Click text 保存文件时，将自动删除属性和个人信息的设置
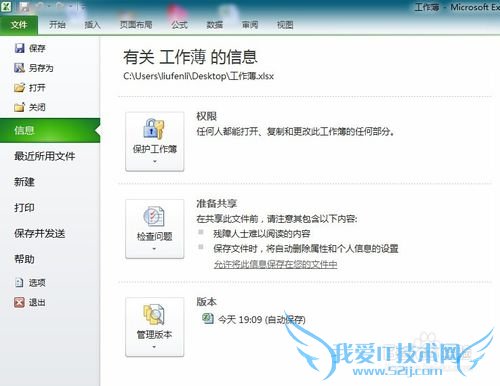This screenshot has height=386, width=500. click(306, 249)
